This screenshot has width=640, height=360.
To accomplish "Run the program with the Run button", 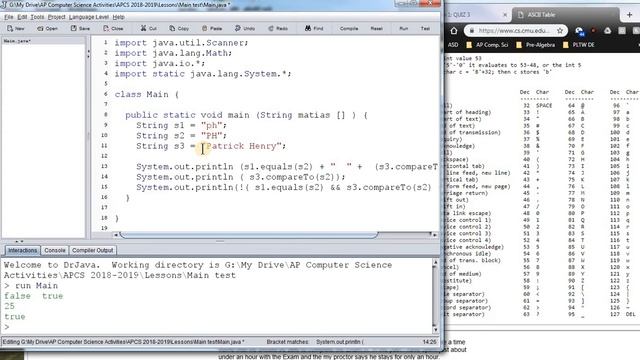I will 404,29.
